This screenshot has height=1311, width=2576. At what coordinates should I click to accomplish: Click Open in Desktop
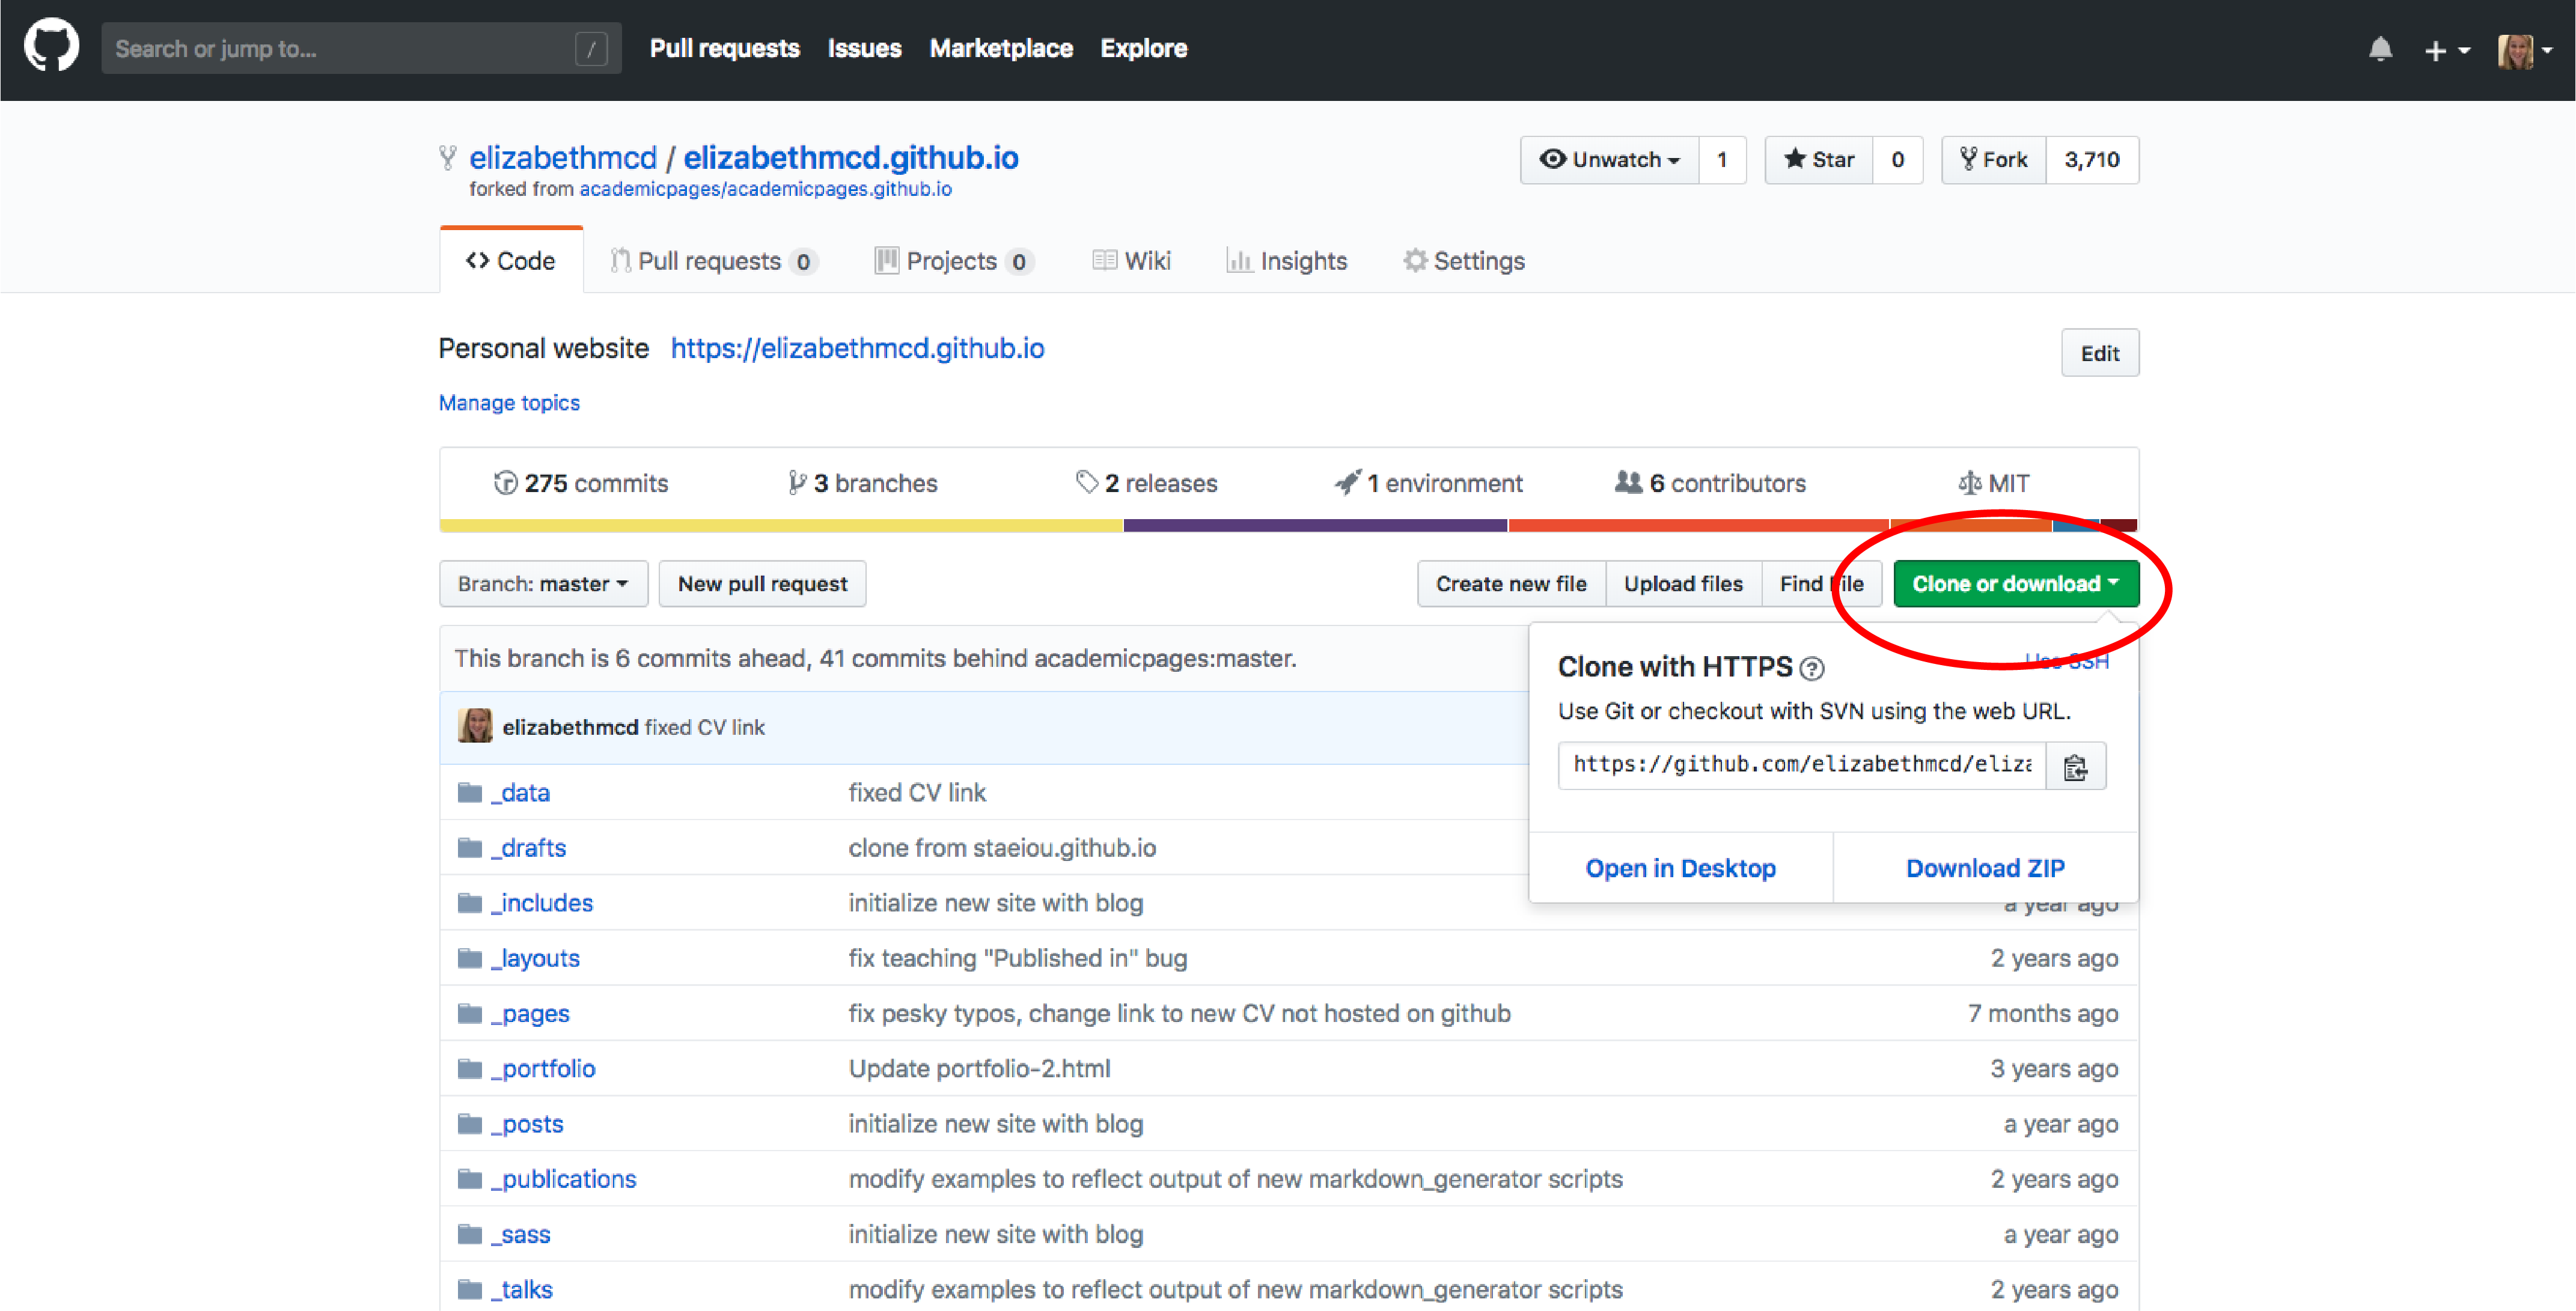tap(1680, 868)
